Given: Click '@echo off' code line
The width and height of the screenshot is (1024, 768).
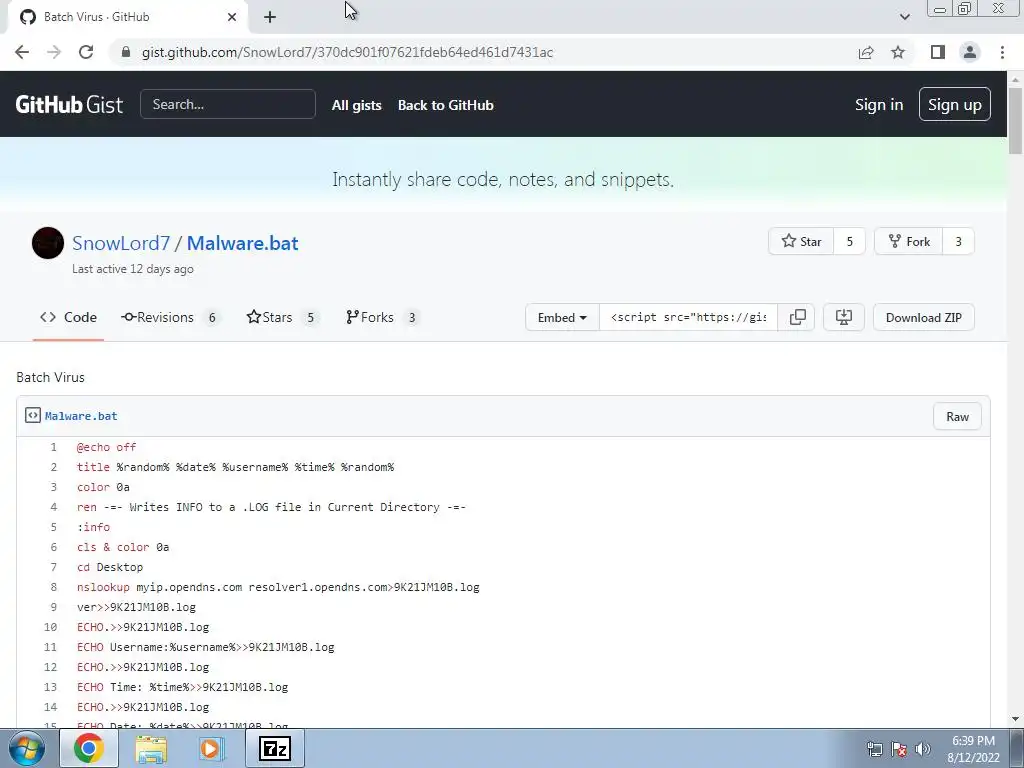Looking at the screenshot, I should tap(106, 447).
